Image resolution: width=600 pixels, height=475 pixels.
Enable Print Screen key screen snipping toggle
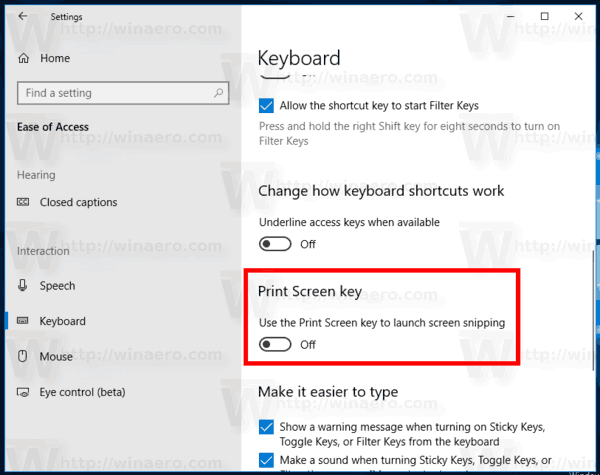(275, 344)
